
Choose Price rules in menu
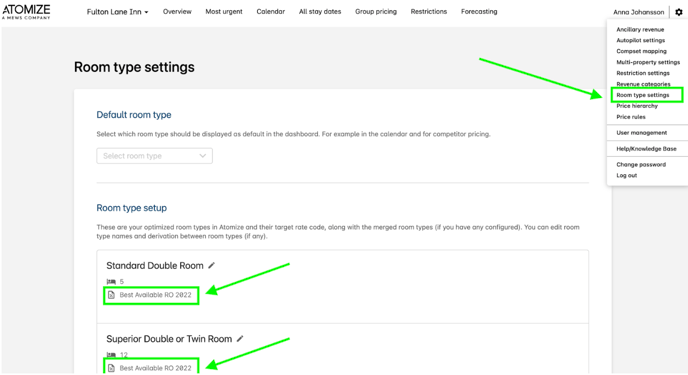pyautogui.click(x=631, y=117)
